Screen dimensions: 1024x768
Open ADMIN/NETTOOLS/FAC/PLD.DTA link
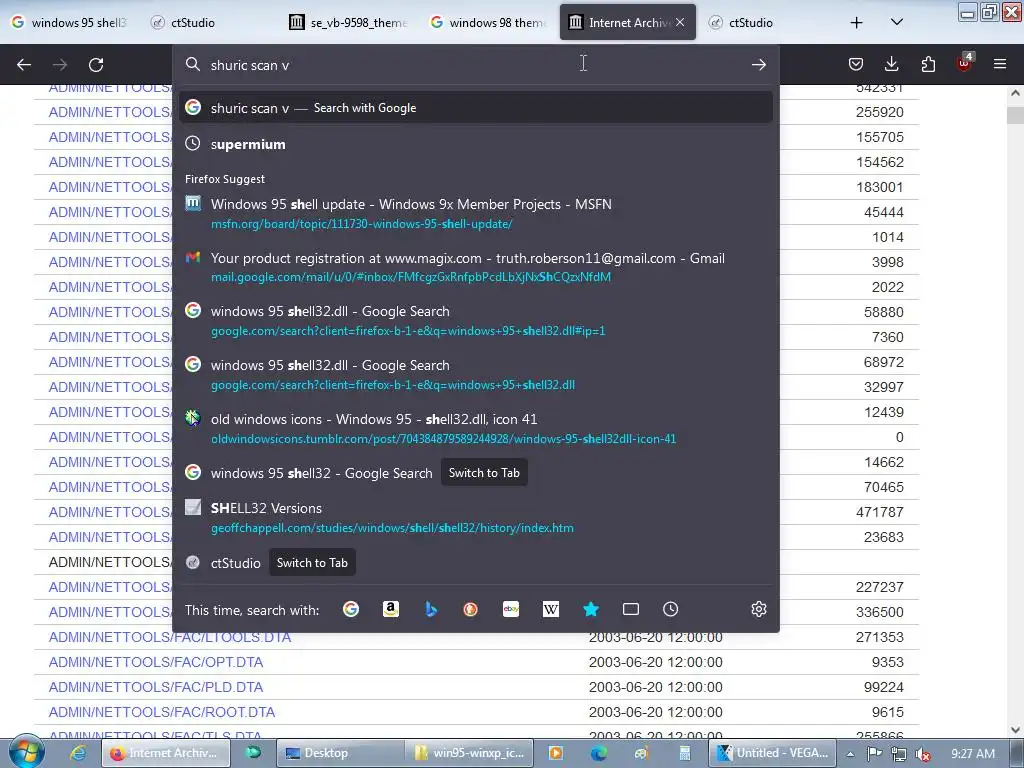pos(155,687)
